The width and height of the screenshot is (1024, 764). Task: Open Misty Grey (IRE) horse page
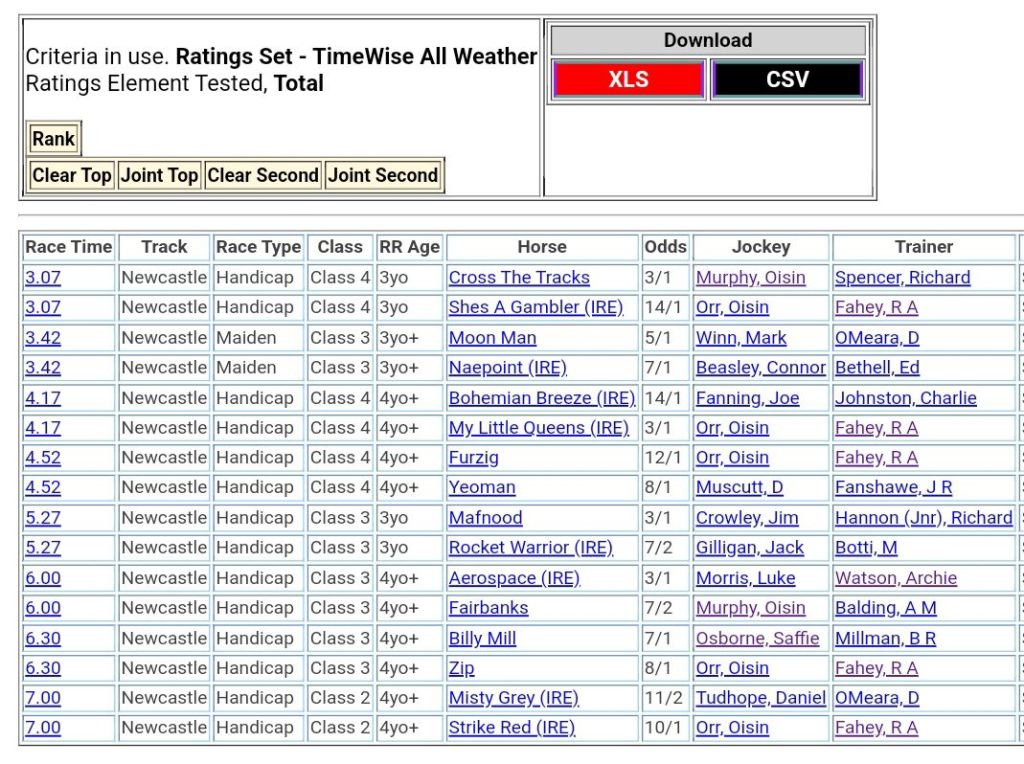click(513, 698)
